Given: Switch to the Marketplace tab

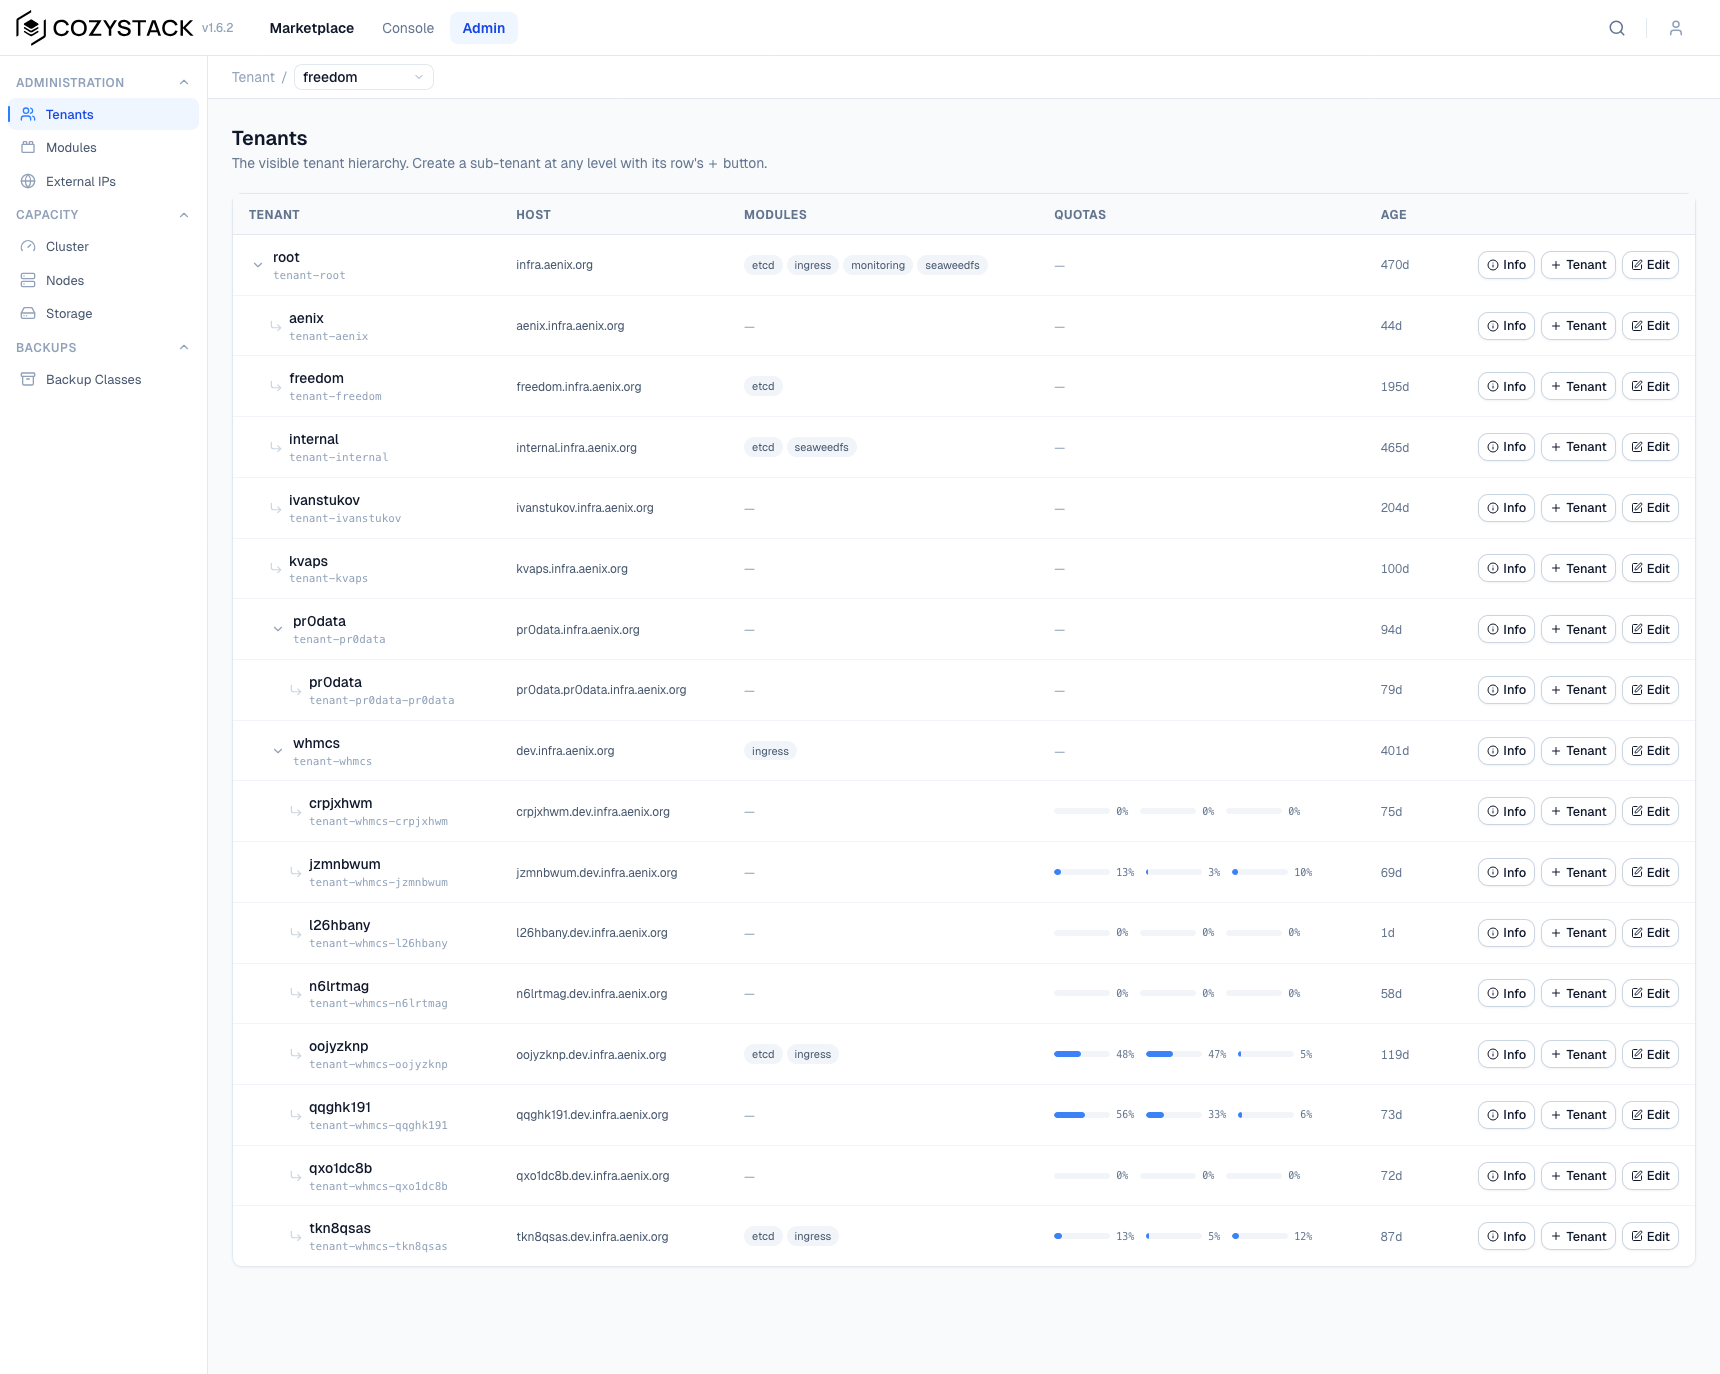Looking at the screenshot, I should [x=312, y=28].
